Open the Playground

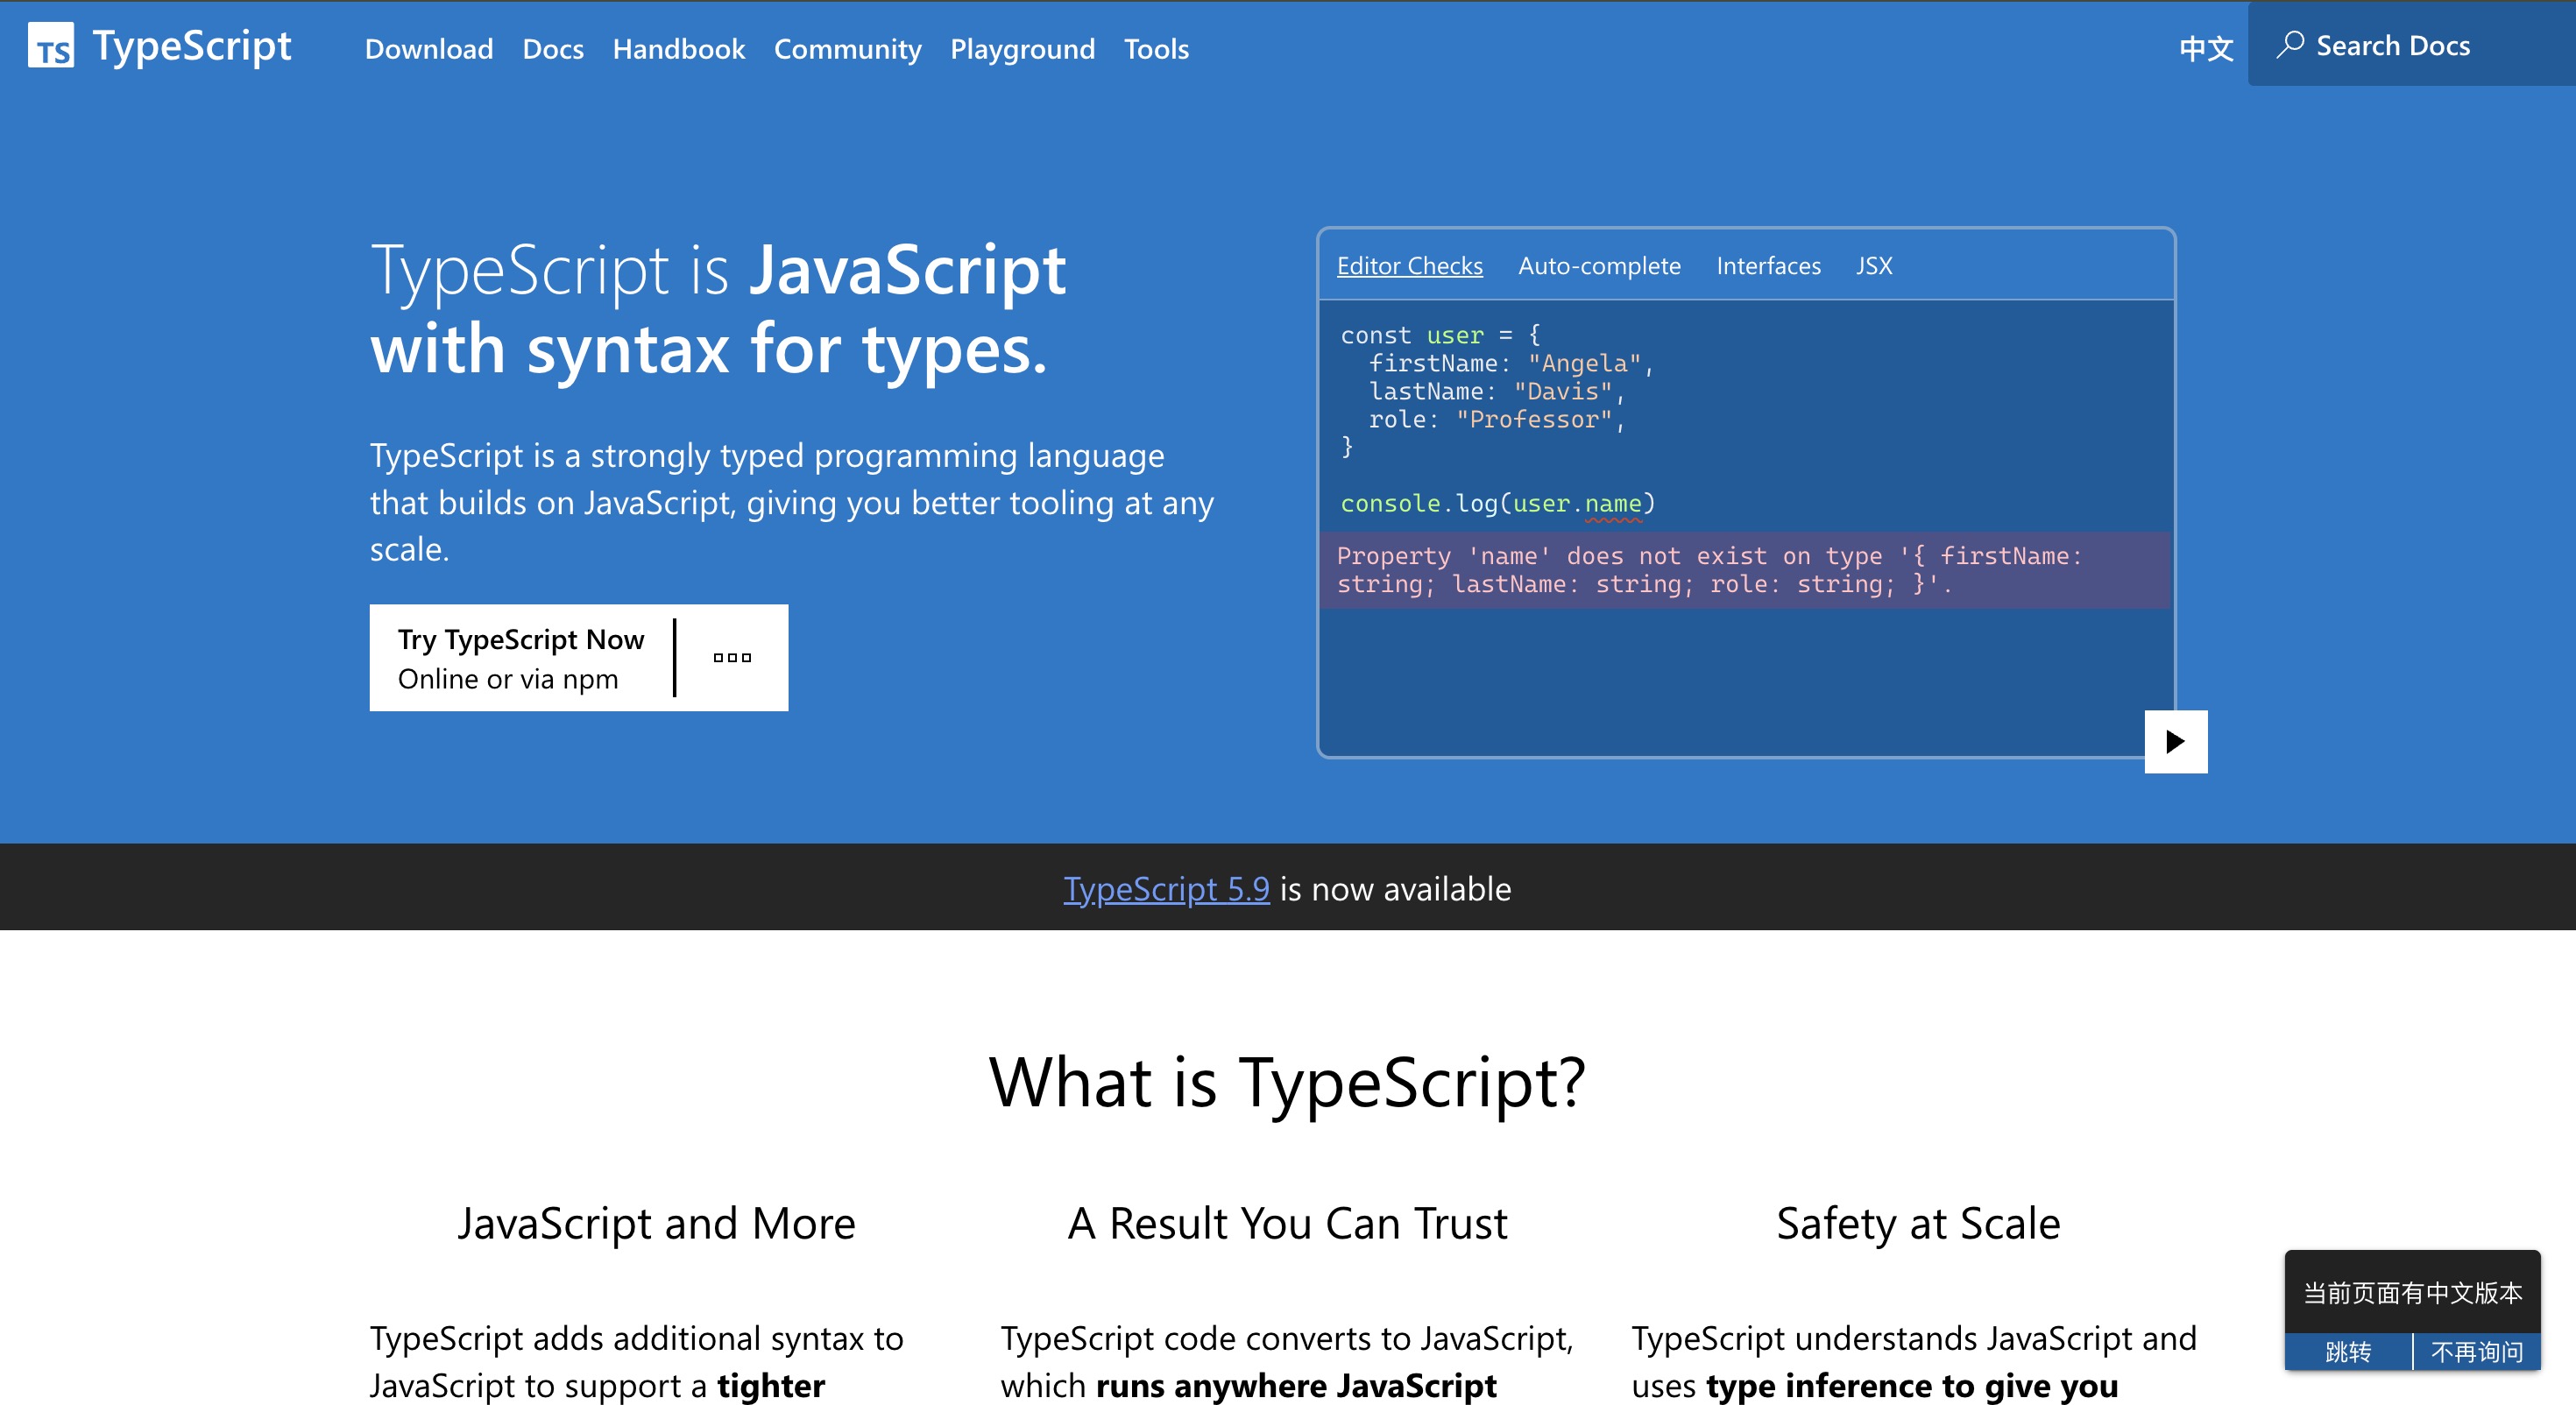pos(1022,49)
